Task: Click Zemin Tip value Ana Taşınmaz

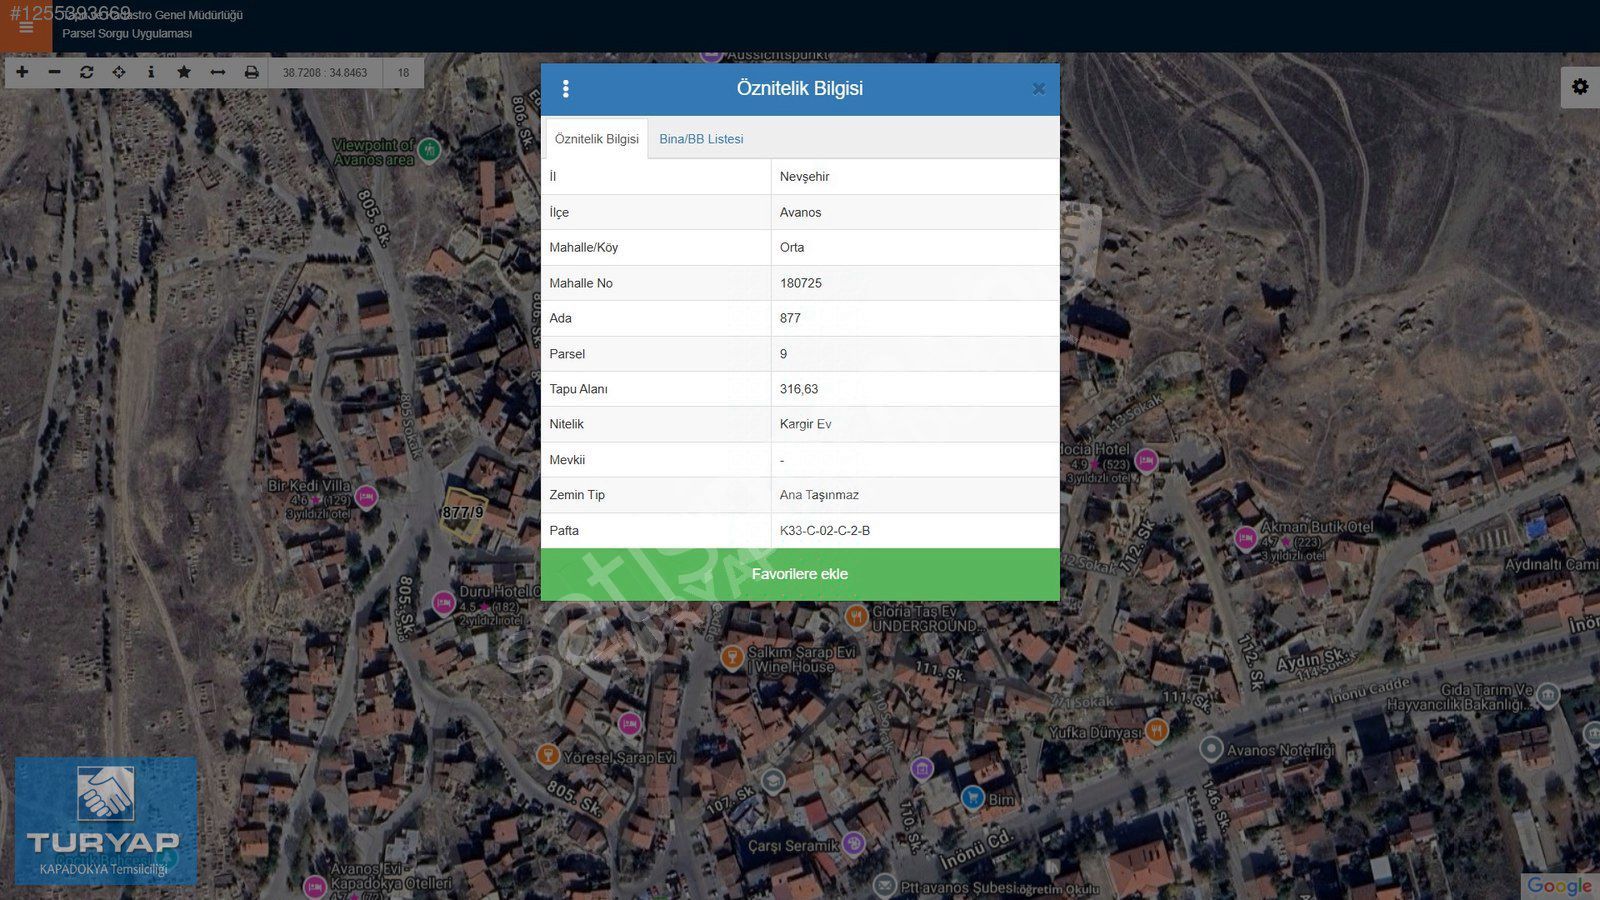Action: (x=819, y=495)
